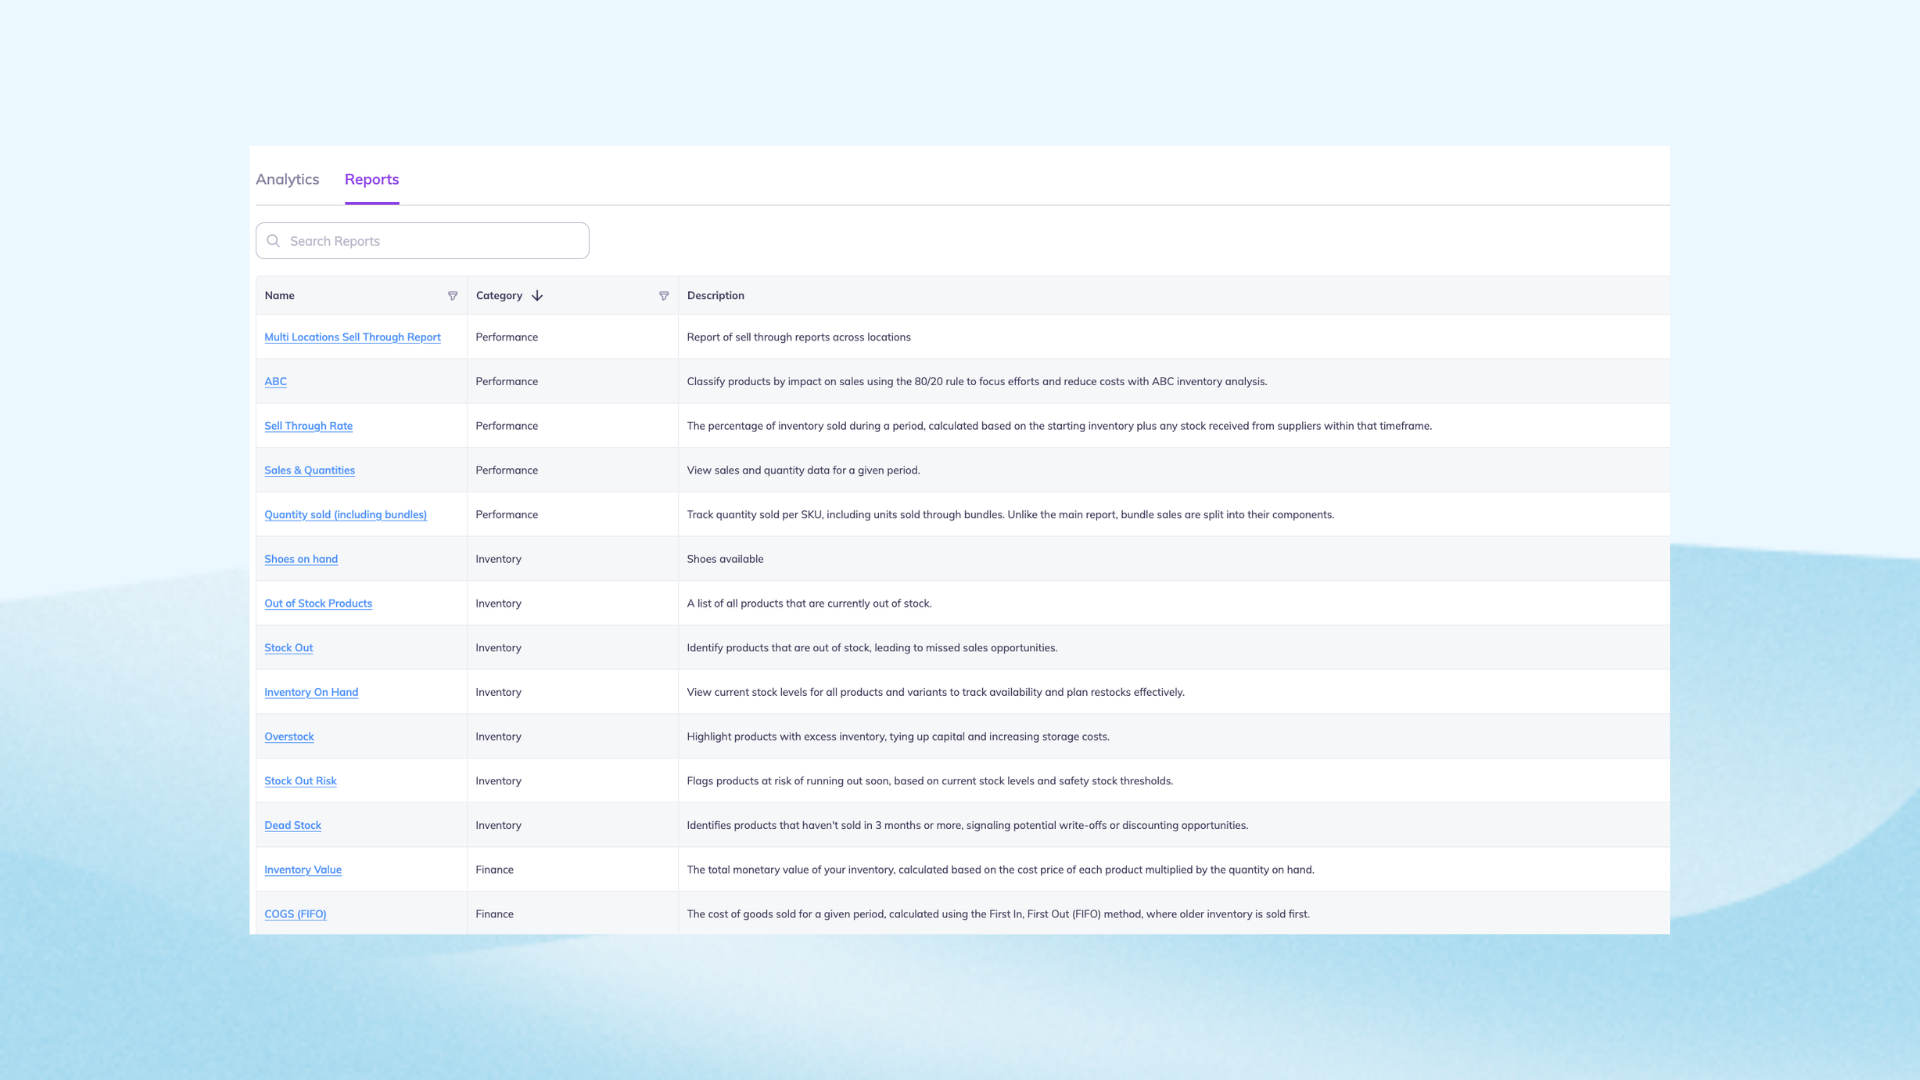The height and width of the screenshot is (1080, 1920).
Task: Open the Overstock report link
Action: click(x=289, y=737)
